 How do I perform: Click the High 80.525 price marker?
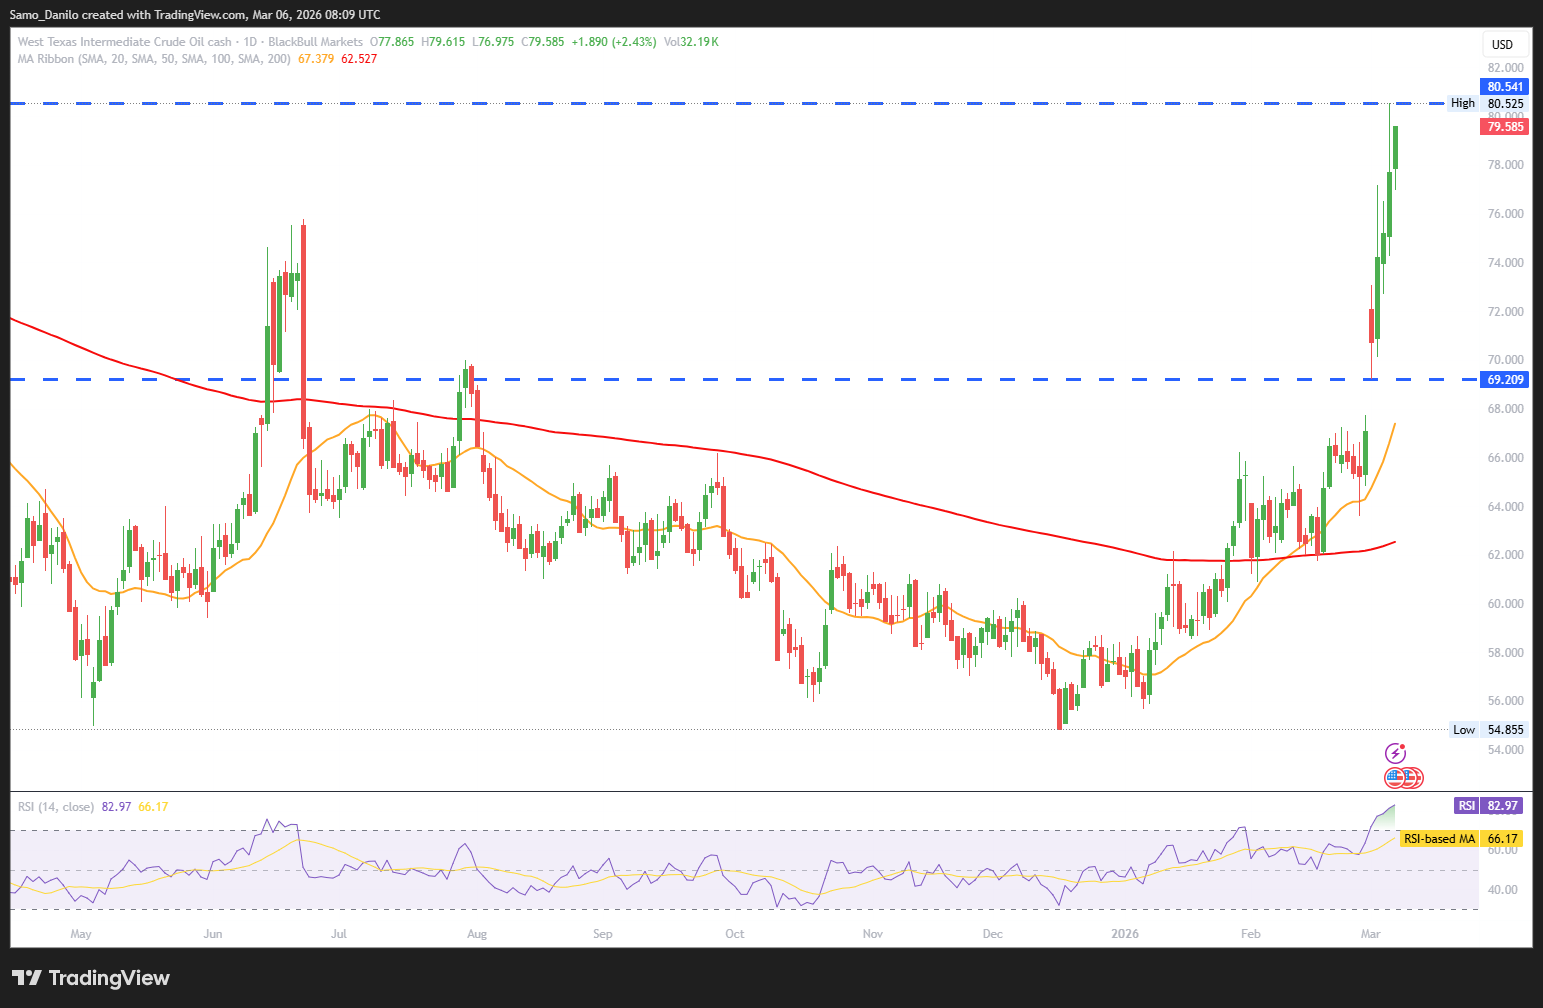point(1488,103)
